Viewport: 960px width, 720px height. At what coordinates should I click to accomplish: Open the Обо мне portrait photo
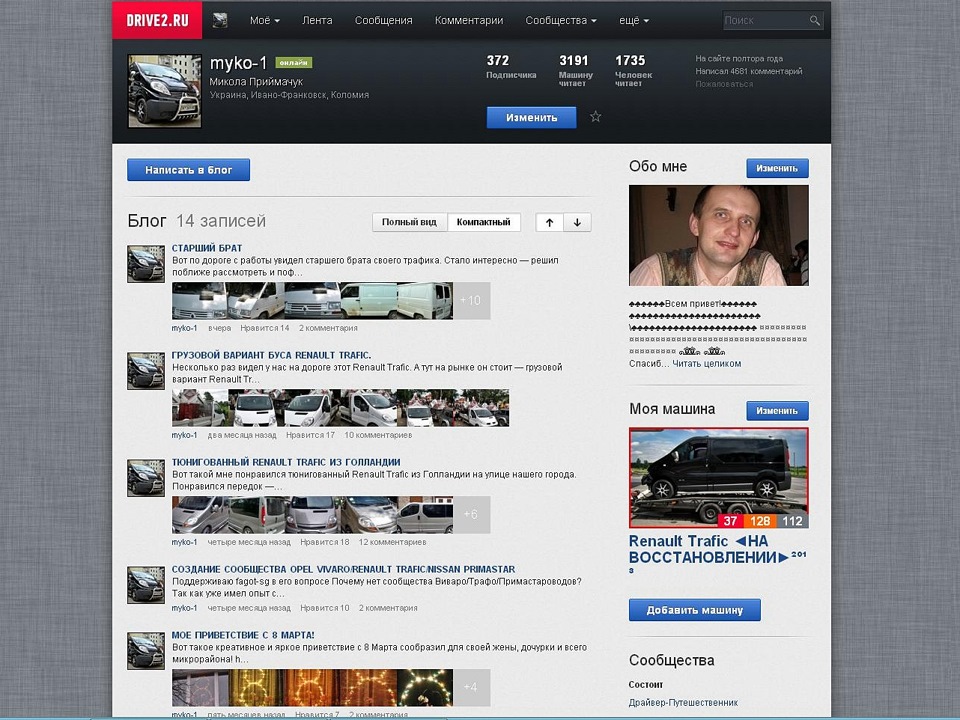click(x=719, y=236)
